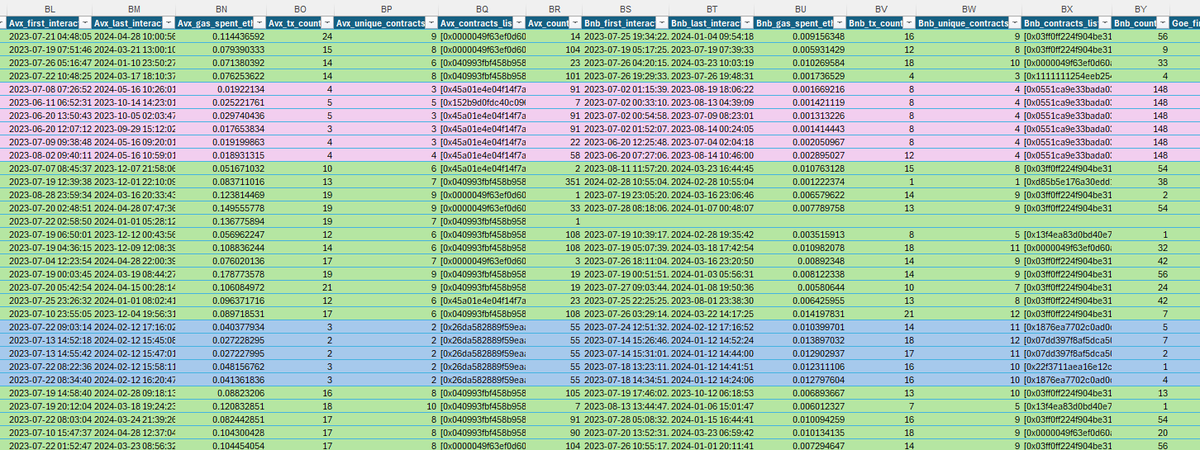Open the Avx_count filter dropdown
Image resolution: width=1200 pixels, height=450 pixels.
click(576, 22)
